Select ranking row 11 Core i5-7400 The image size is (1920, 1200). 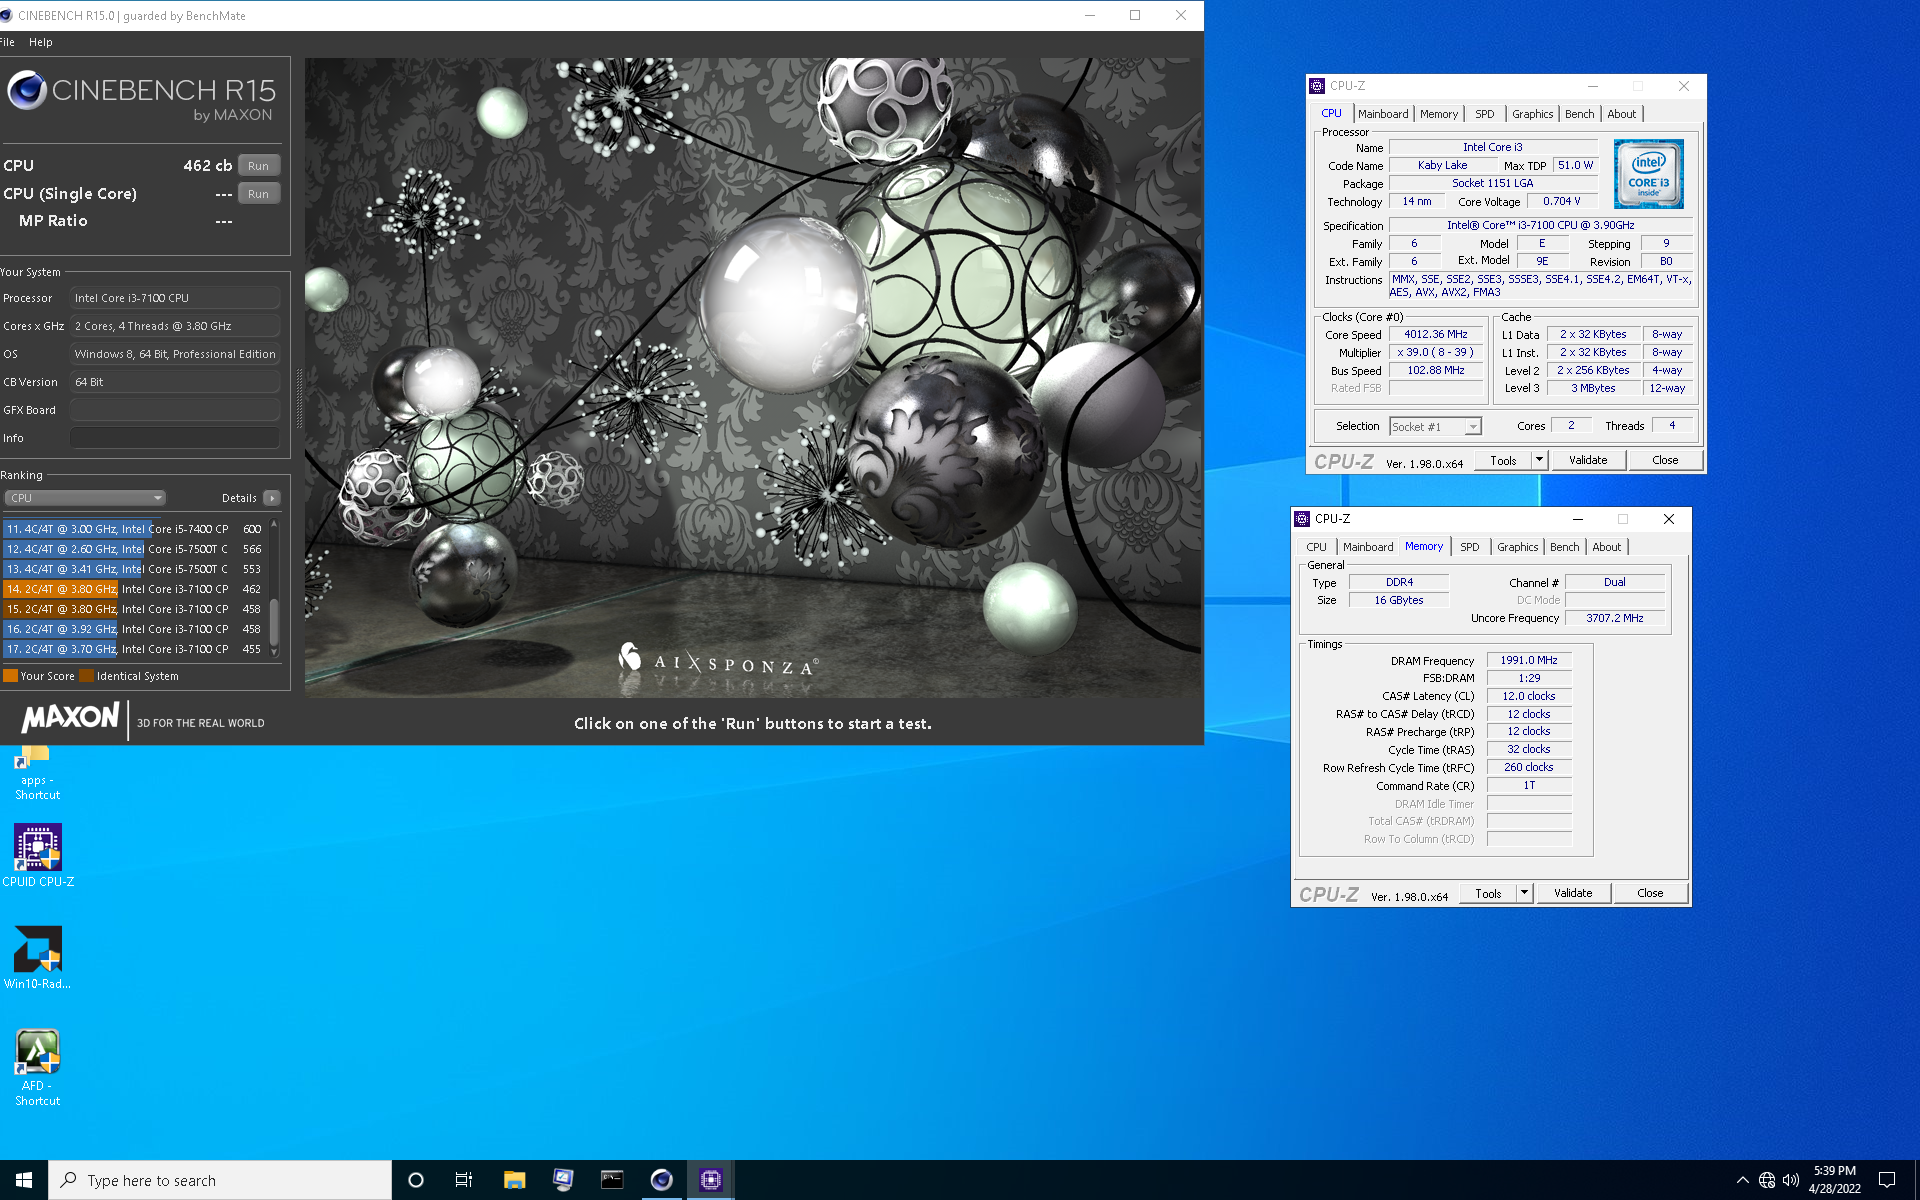tap(134, 529)
